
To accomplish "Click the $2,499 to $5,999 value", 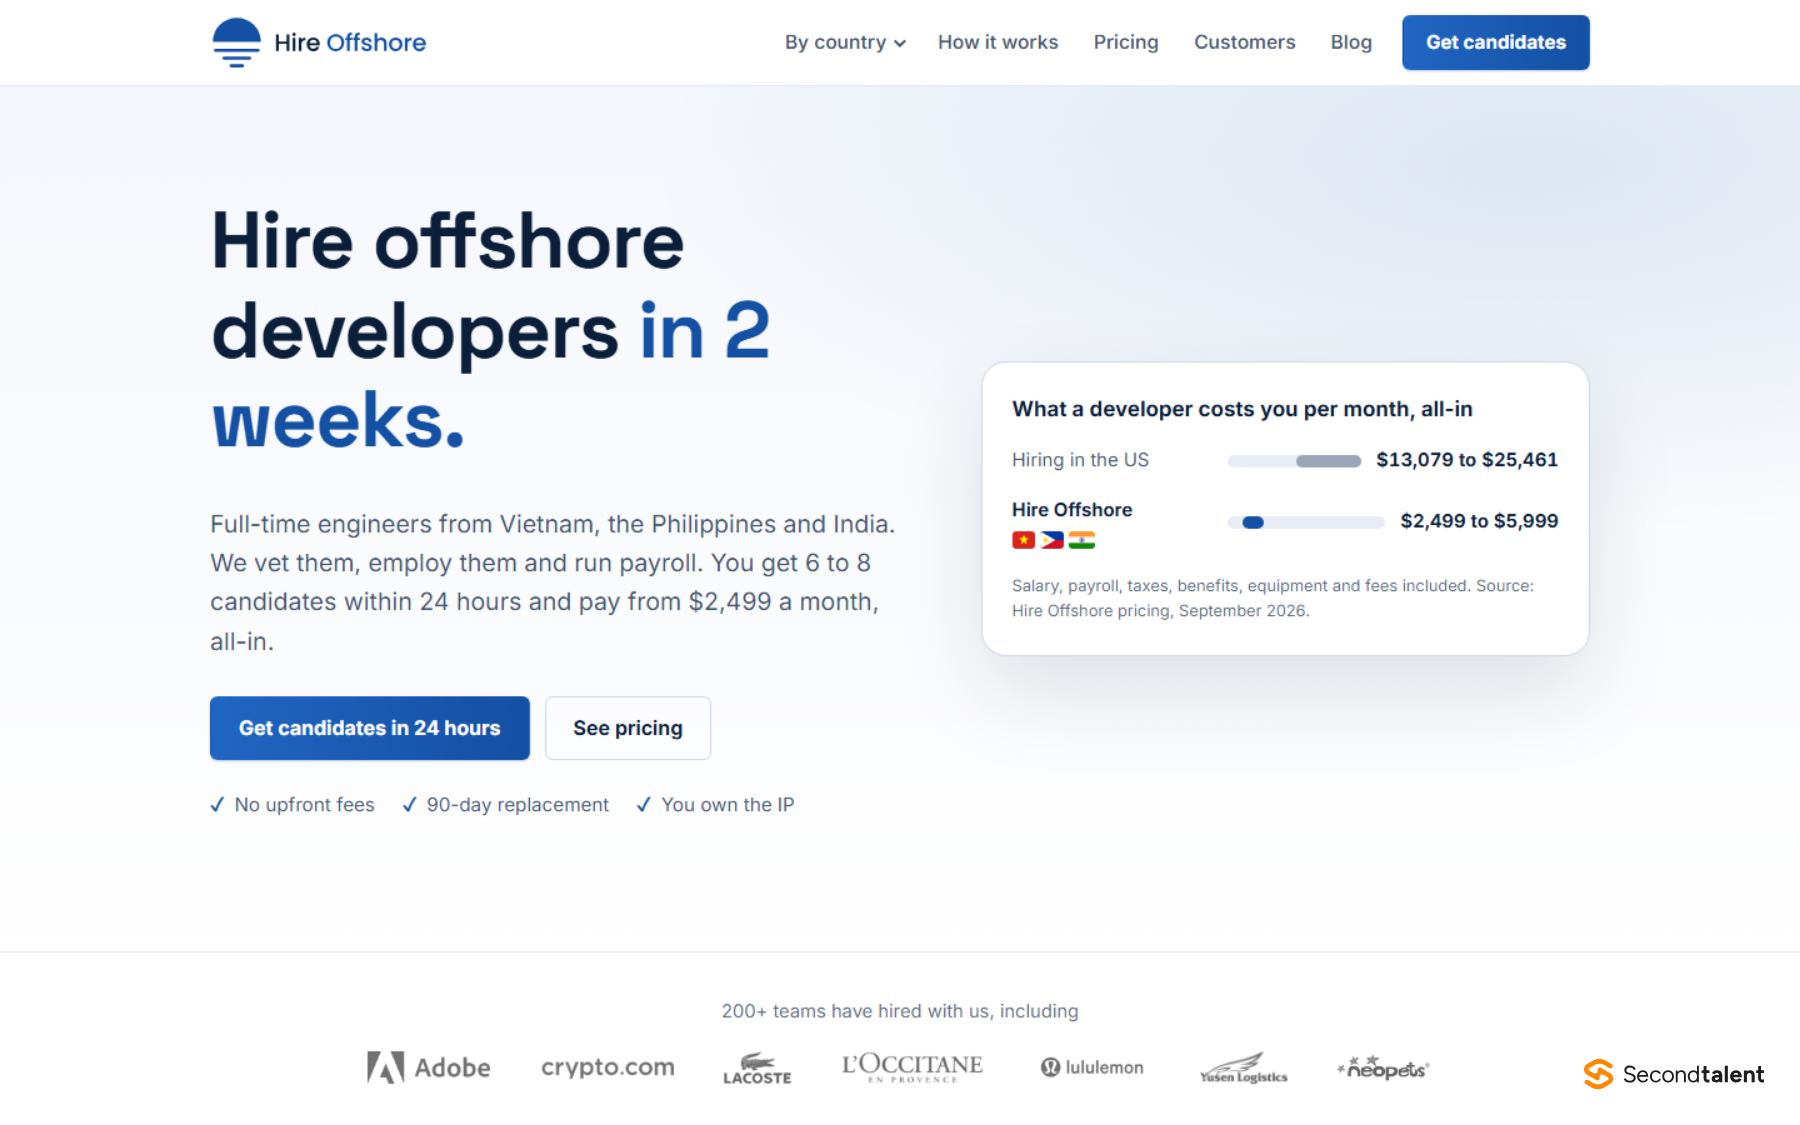I will tap(1479, 521).
